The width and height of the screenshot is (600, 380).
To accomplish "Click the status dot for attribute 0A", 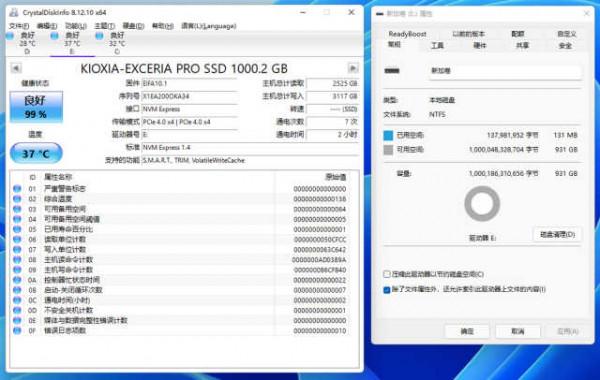I will tap(17, 280).
